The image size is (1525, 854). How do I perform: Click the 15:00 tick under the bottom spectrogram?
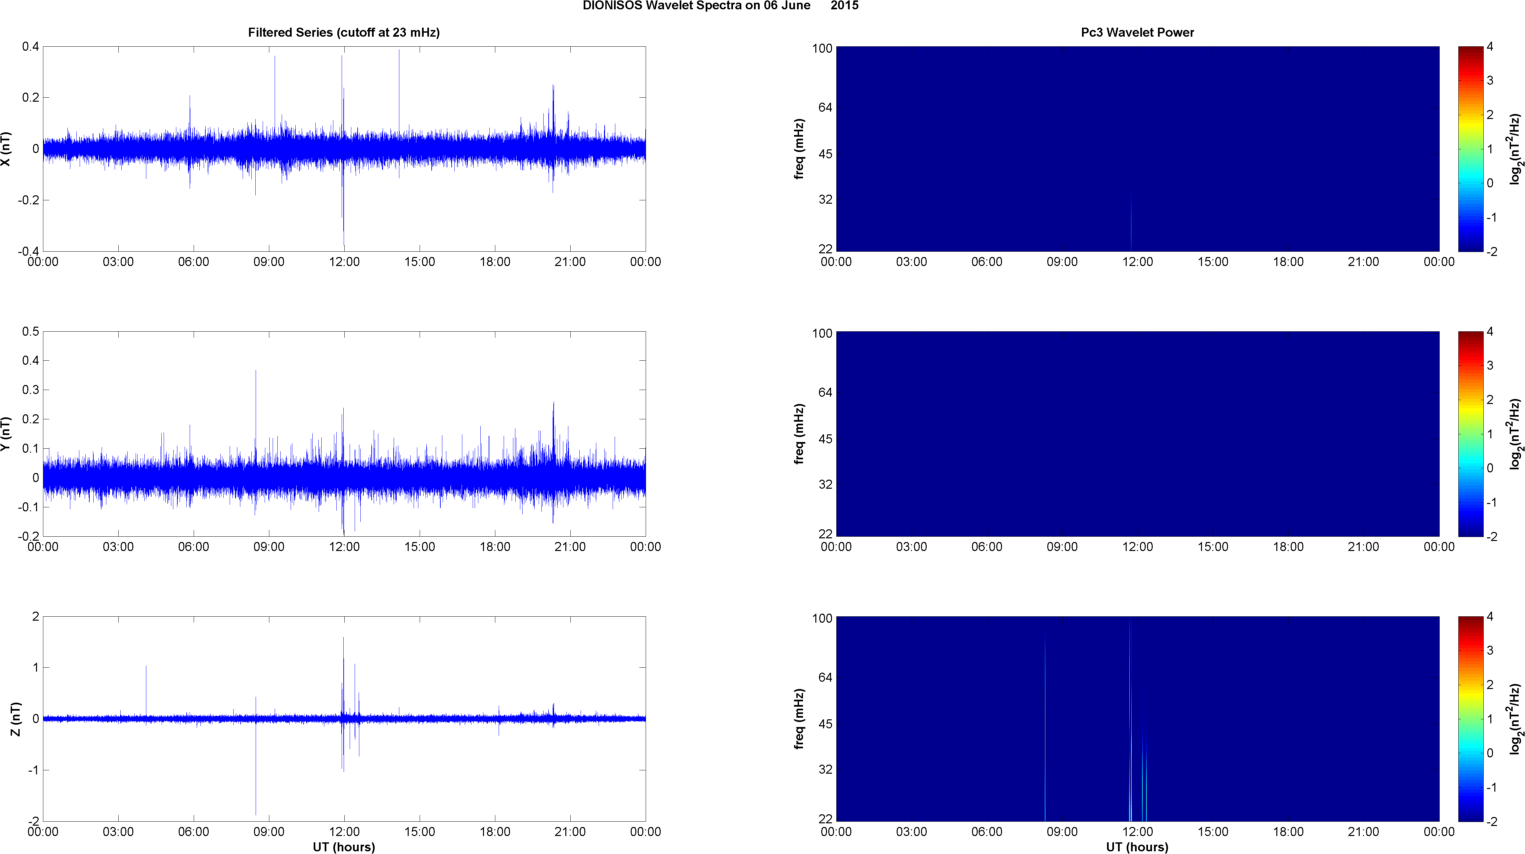1213,832
